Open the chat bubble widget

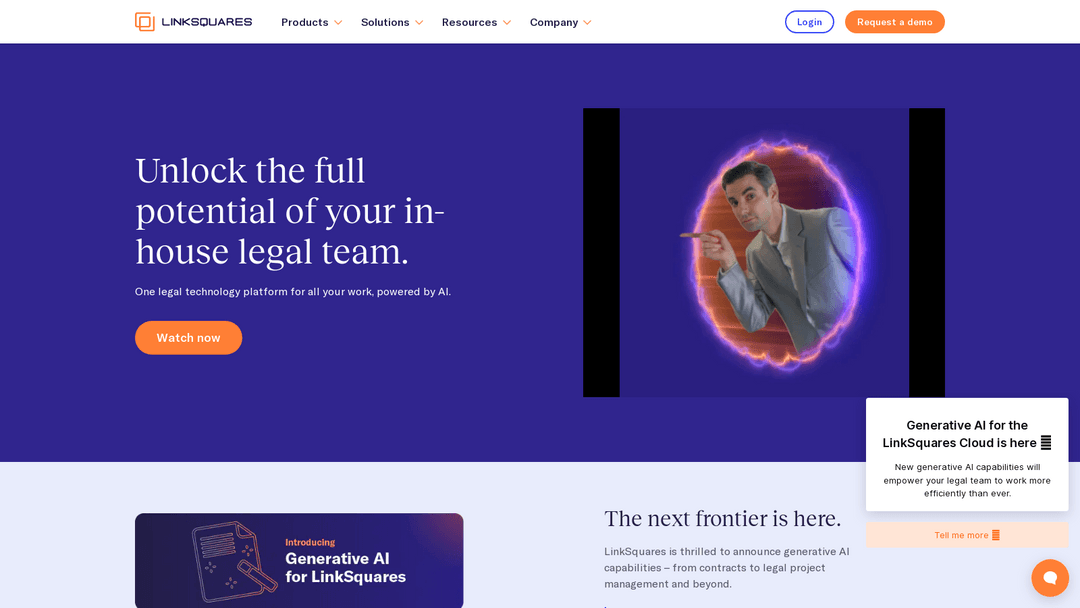click(1050, 578)
